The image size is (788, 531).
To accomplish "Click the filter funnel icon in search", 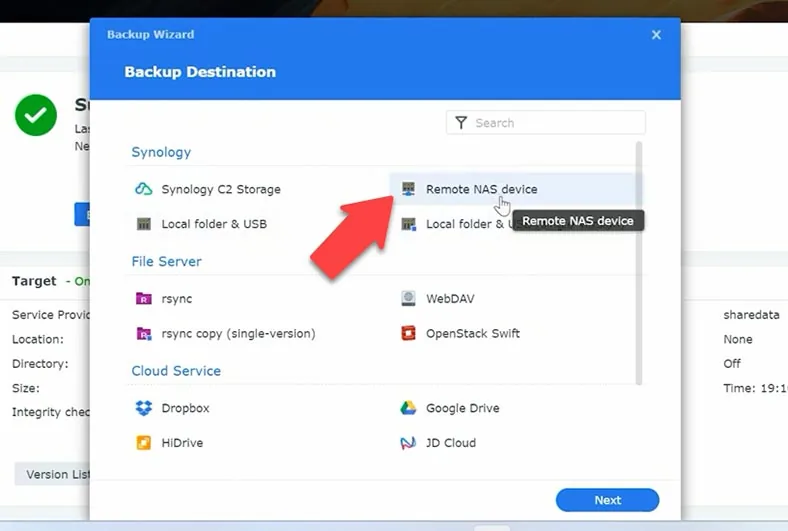I will (461, 123).
